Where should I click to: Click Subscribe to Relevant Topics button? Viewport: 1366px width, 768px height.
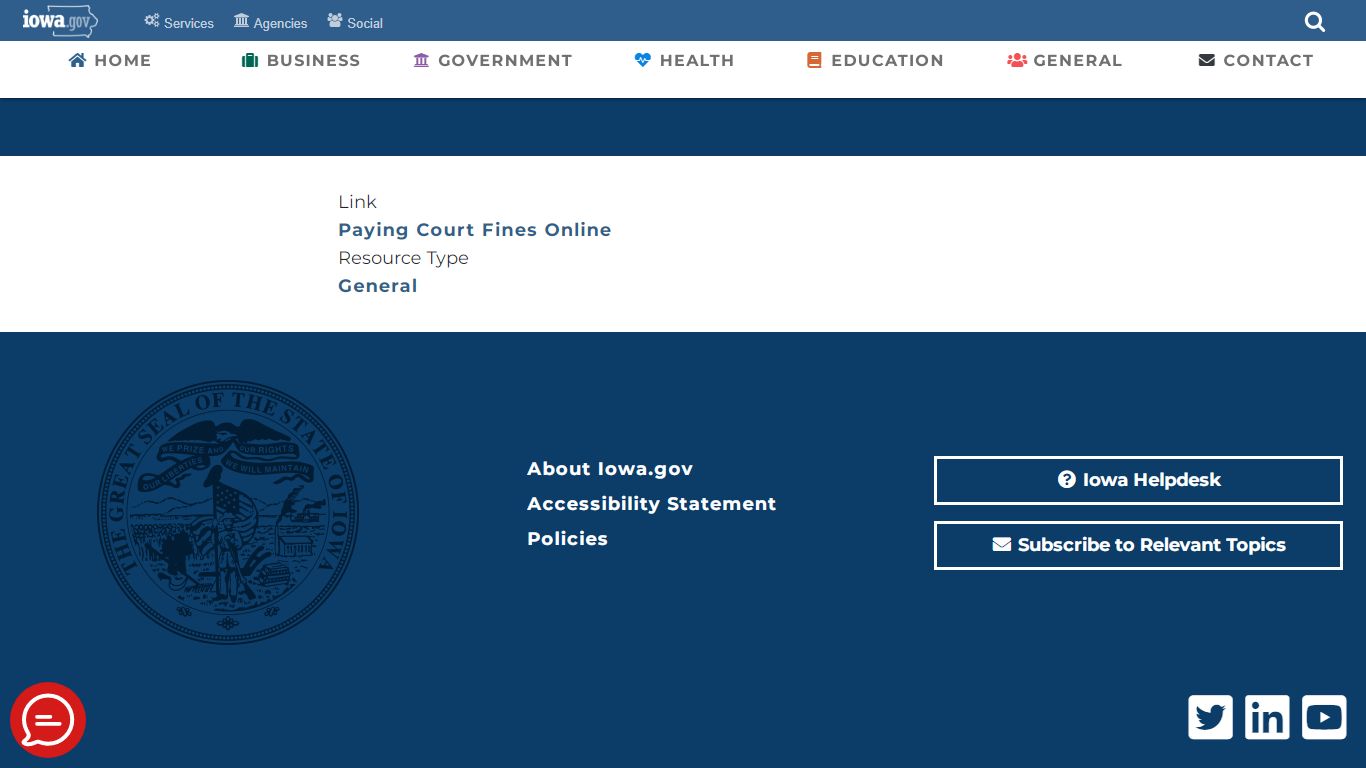tap(1138, 546)
